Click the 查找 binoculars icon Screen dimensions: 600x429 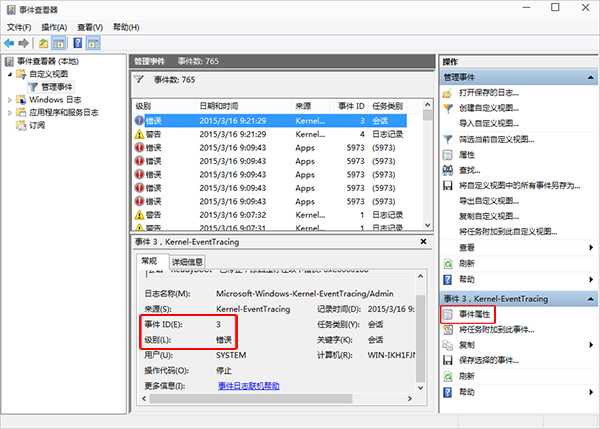click(447, 170)
